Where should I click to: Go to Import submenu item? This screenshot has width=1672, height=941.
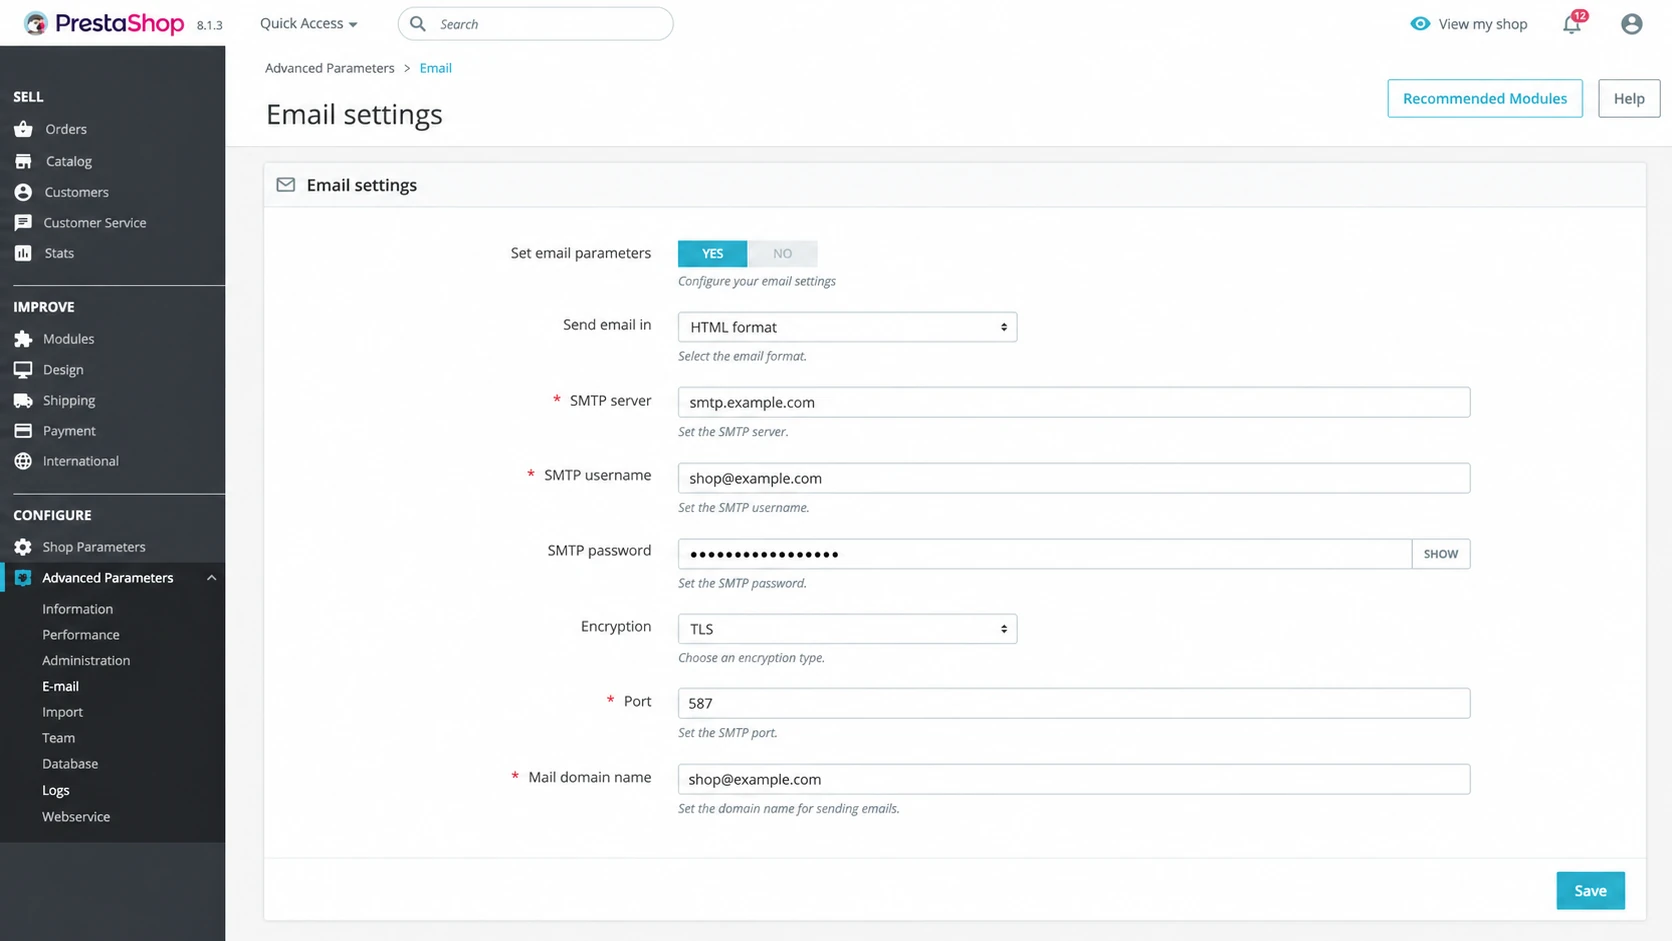point(62,712)
